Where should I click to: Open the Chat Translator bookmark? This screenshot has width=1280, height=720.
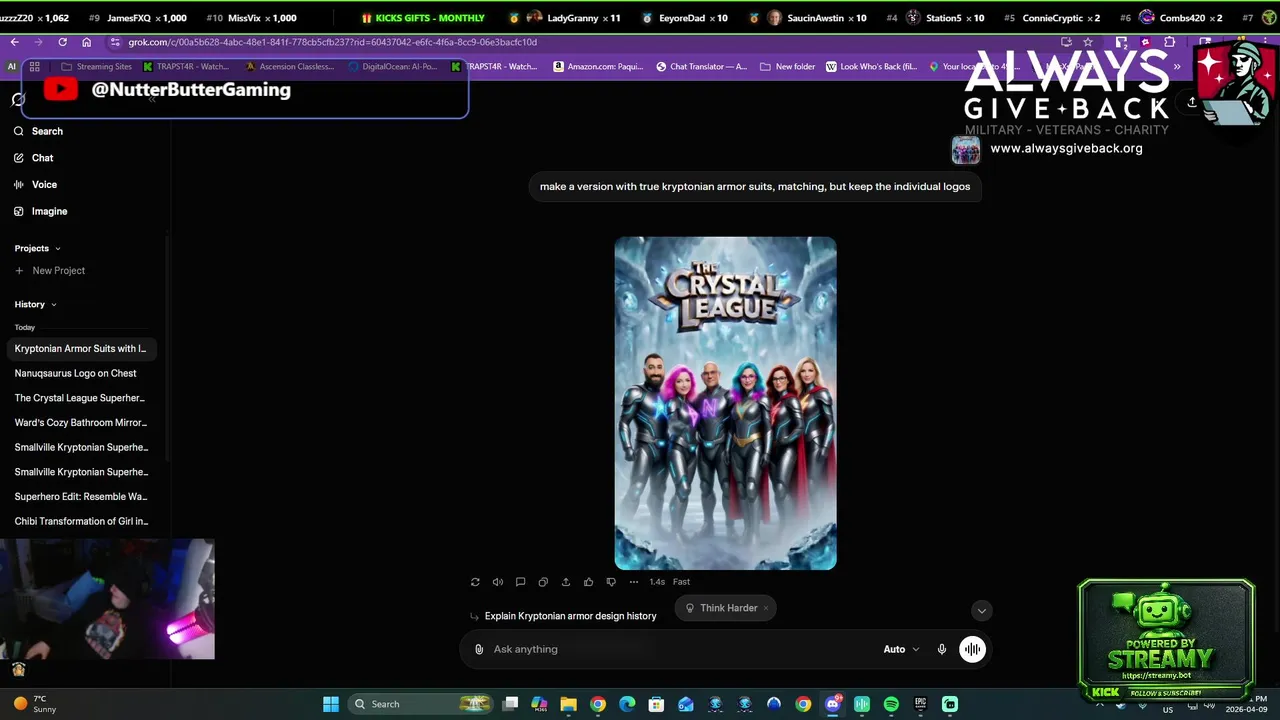pyautogui.click(x=701, y=67)
